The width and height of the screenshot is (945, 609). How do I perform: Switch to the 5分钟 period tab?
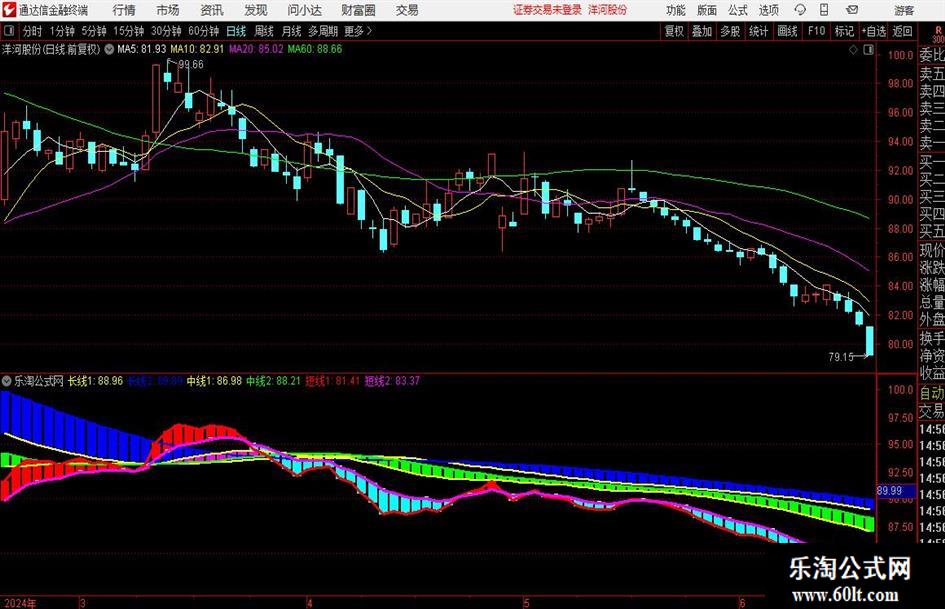pos(93,31)
